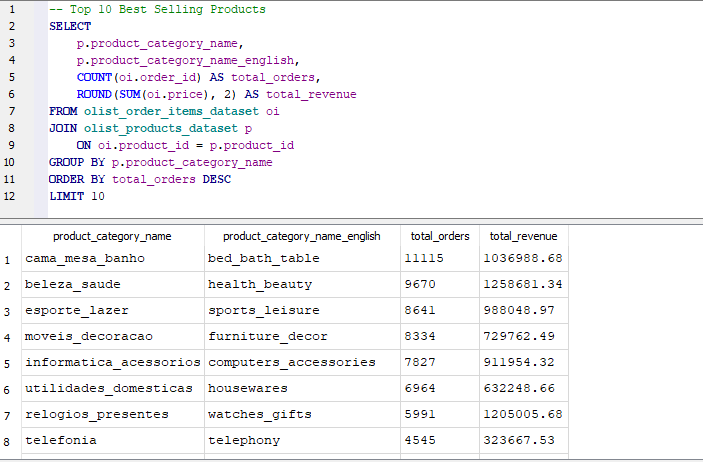Select the total_revenue column header
This screenshot has height=462, width=703.
524,236
